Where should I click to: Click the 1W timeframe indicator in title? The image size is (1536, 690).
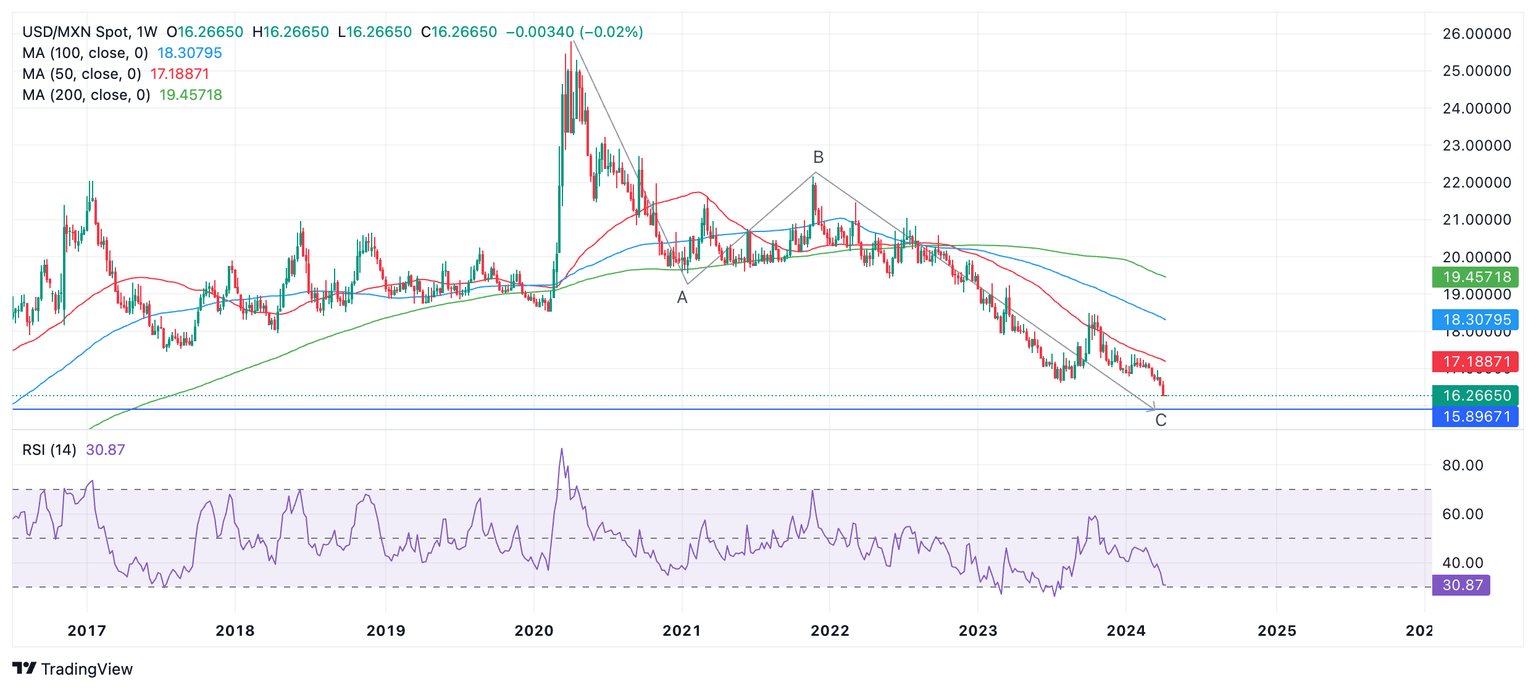tap(147, 32)
